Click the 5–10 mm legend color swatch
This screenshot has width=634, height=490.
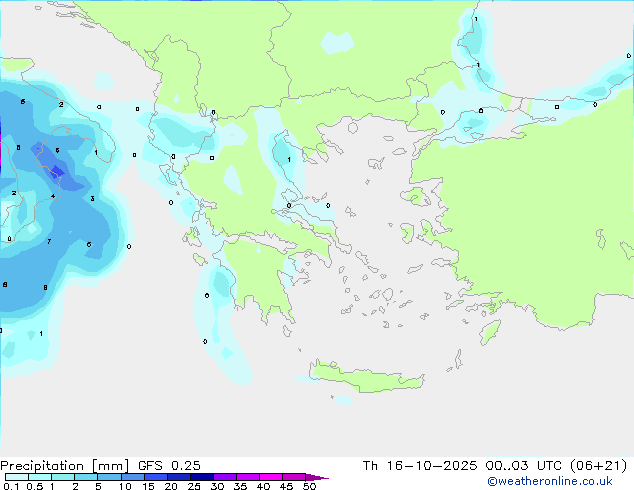[109, 477]
